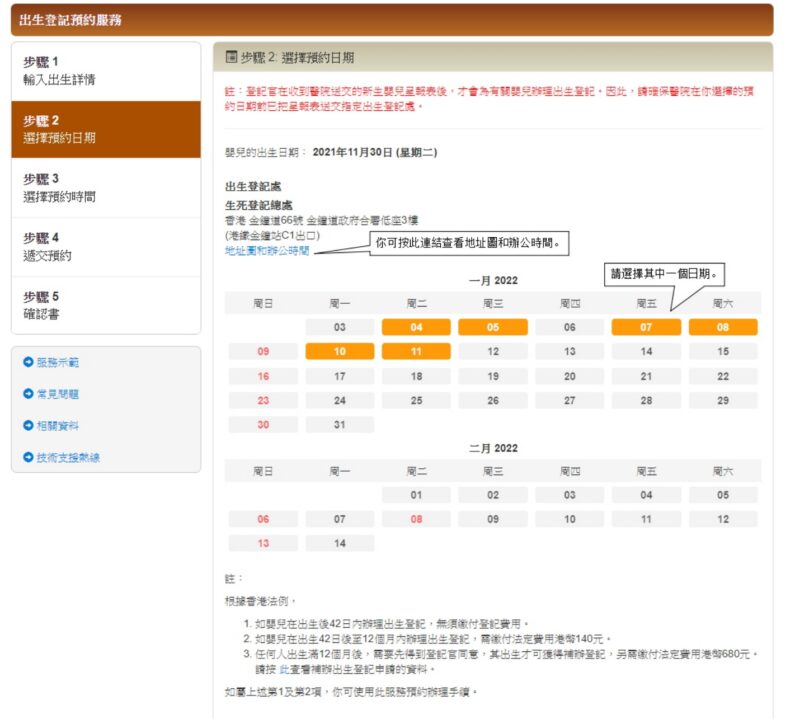800x719 pixels.
Task: Click the arrow icon beside 相關資料
Action: 28,425
